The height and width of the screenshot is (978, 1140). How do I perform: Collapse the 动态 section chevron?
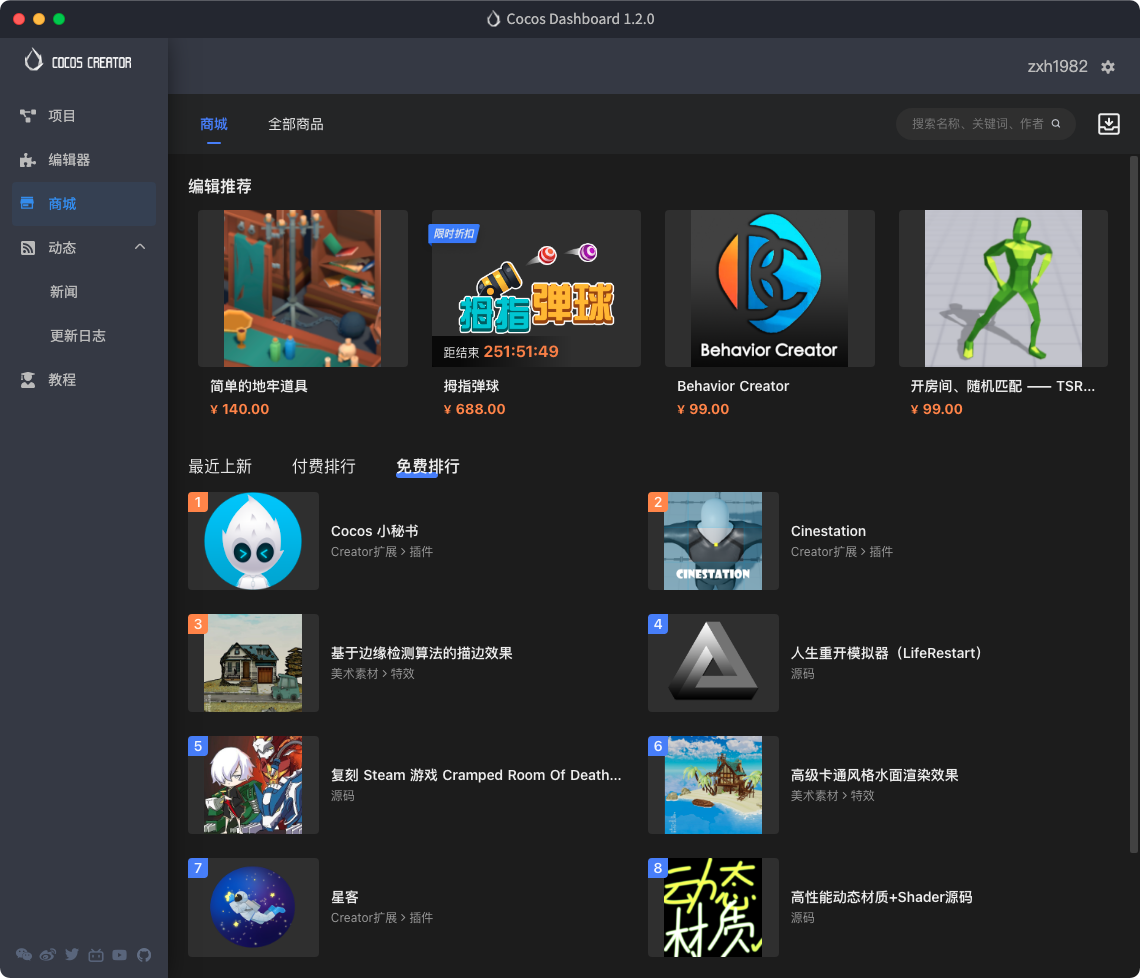pos(140,247)
